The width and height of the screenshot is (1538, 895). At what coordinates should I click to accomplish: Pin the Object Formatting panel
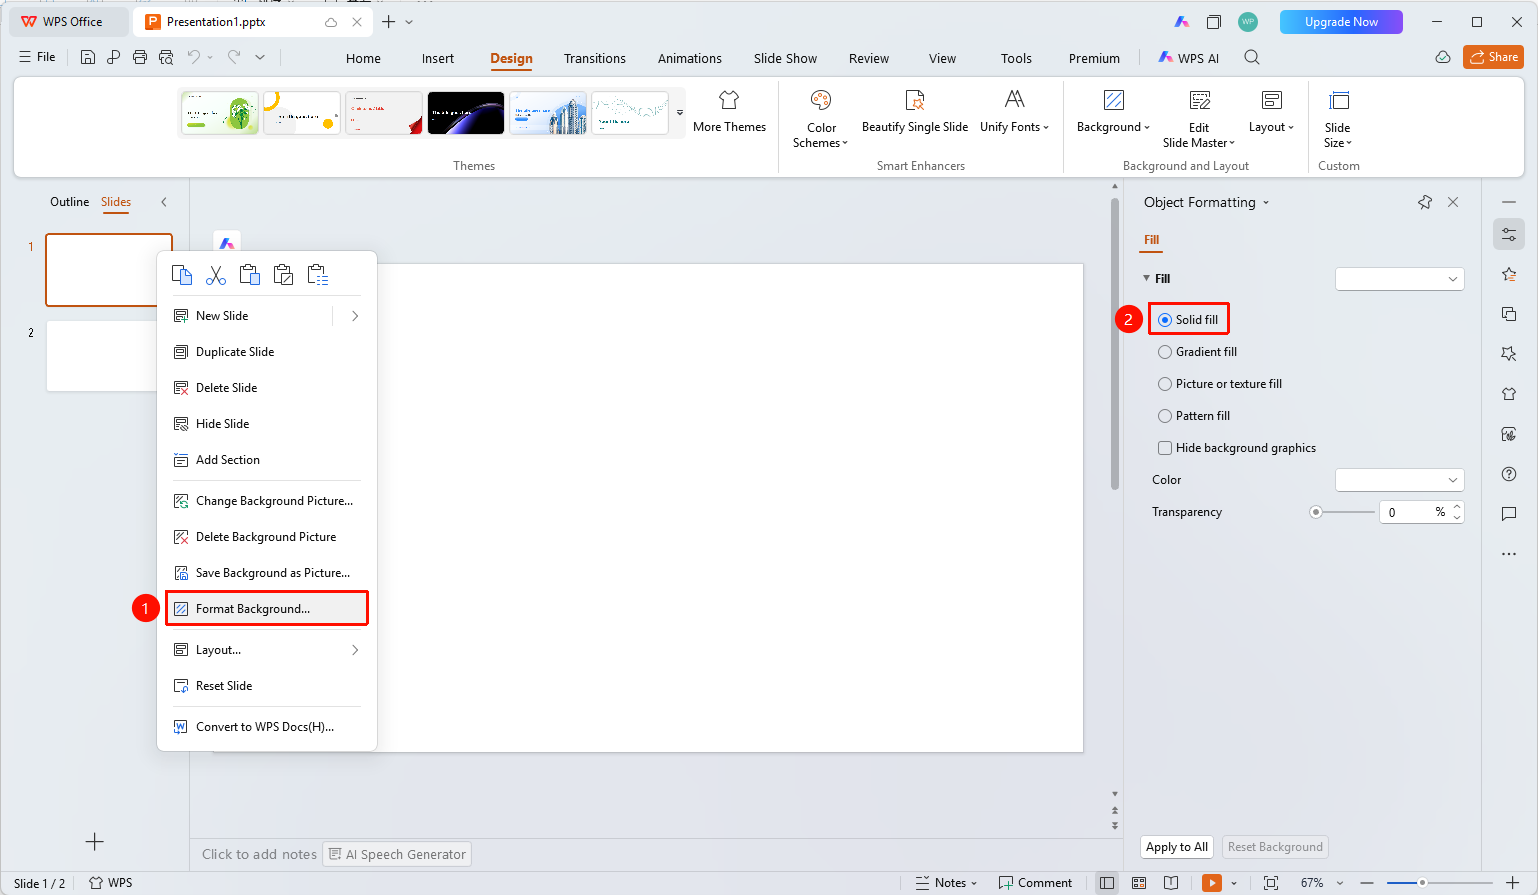pos(1425,202)
